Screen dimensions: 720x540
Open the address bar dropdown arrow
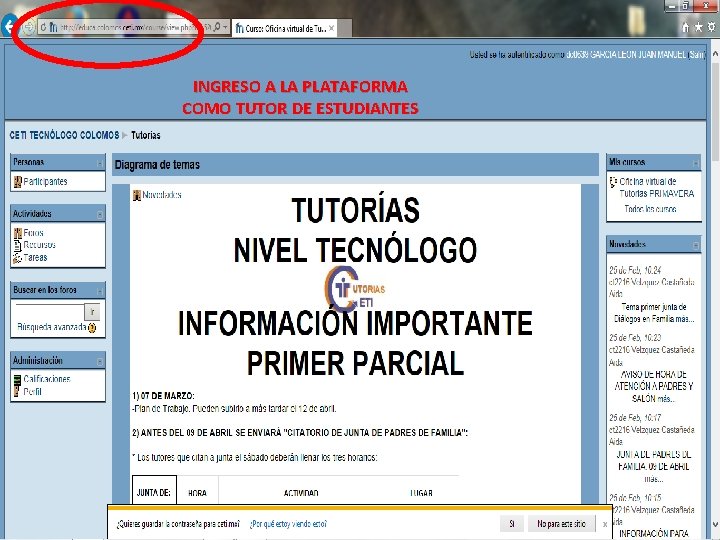tap(225, 28)
